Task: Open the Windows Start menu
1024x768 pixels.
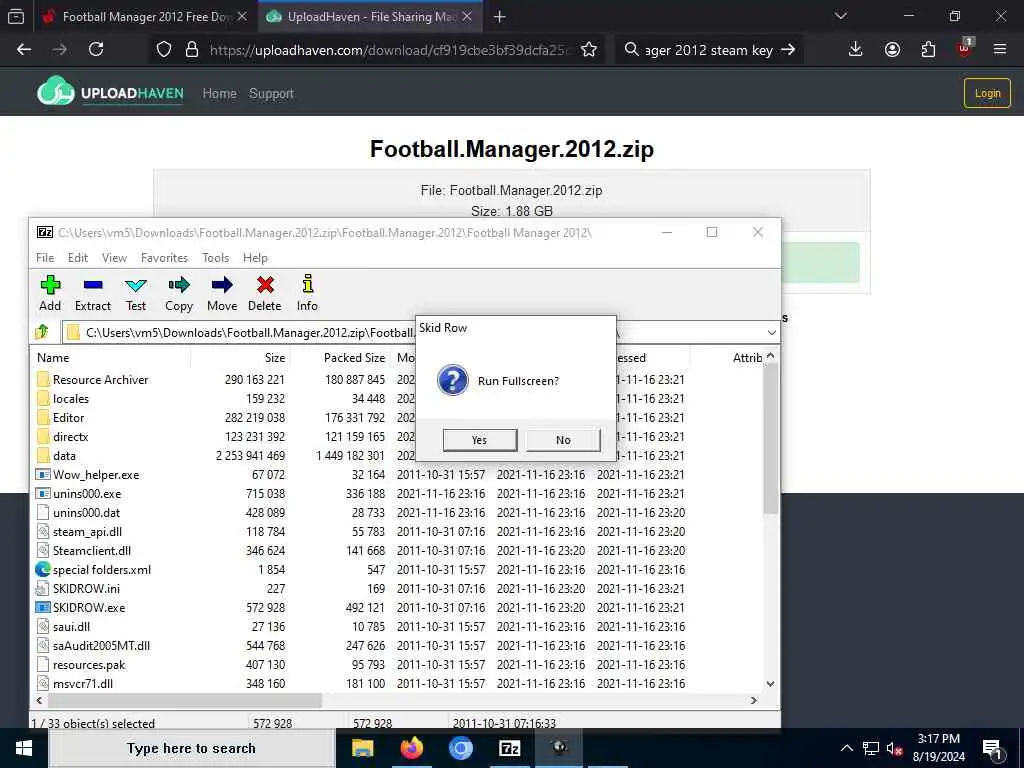Action: click(x=24, y=748)
